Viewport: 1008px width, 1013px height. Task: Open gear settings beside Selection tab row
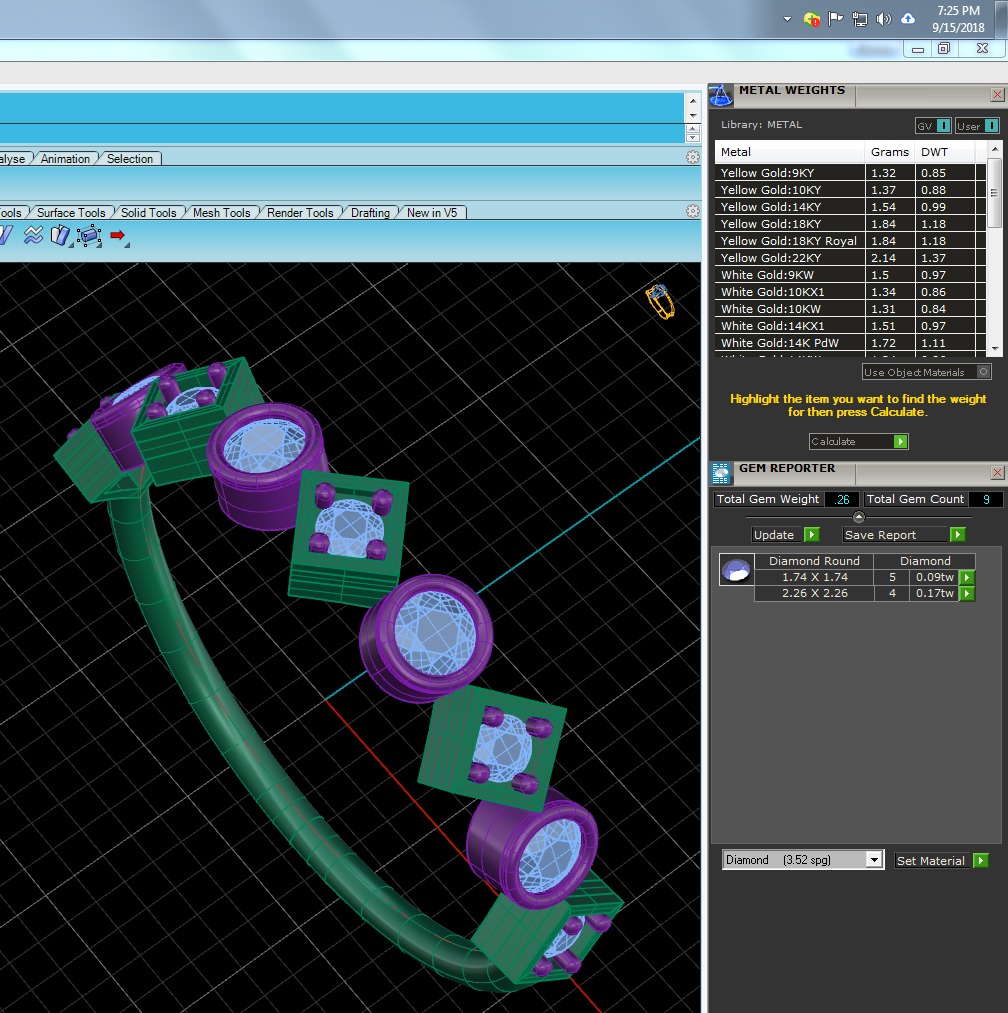point(693,157)
